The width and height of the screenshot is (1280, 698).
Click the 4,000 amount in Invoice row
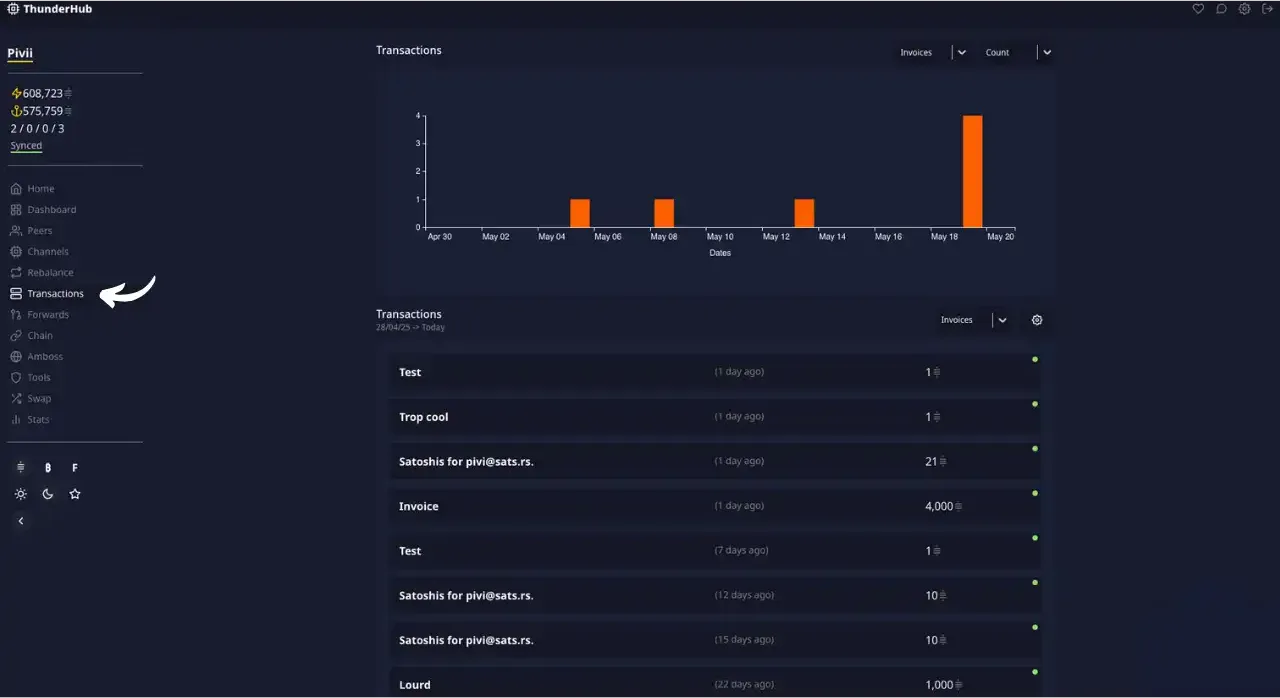943,506
